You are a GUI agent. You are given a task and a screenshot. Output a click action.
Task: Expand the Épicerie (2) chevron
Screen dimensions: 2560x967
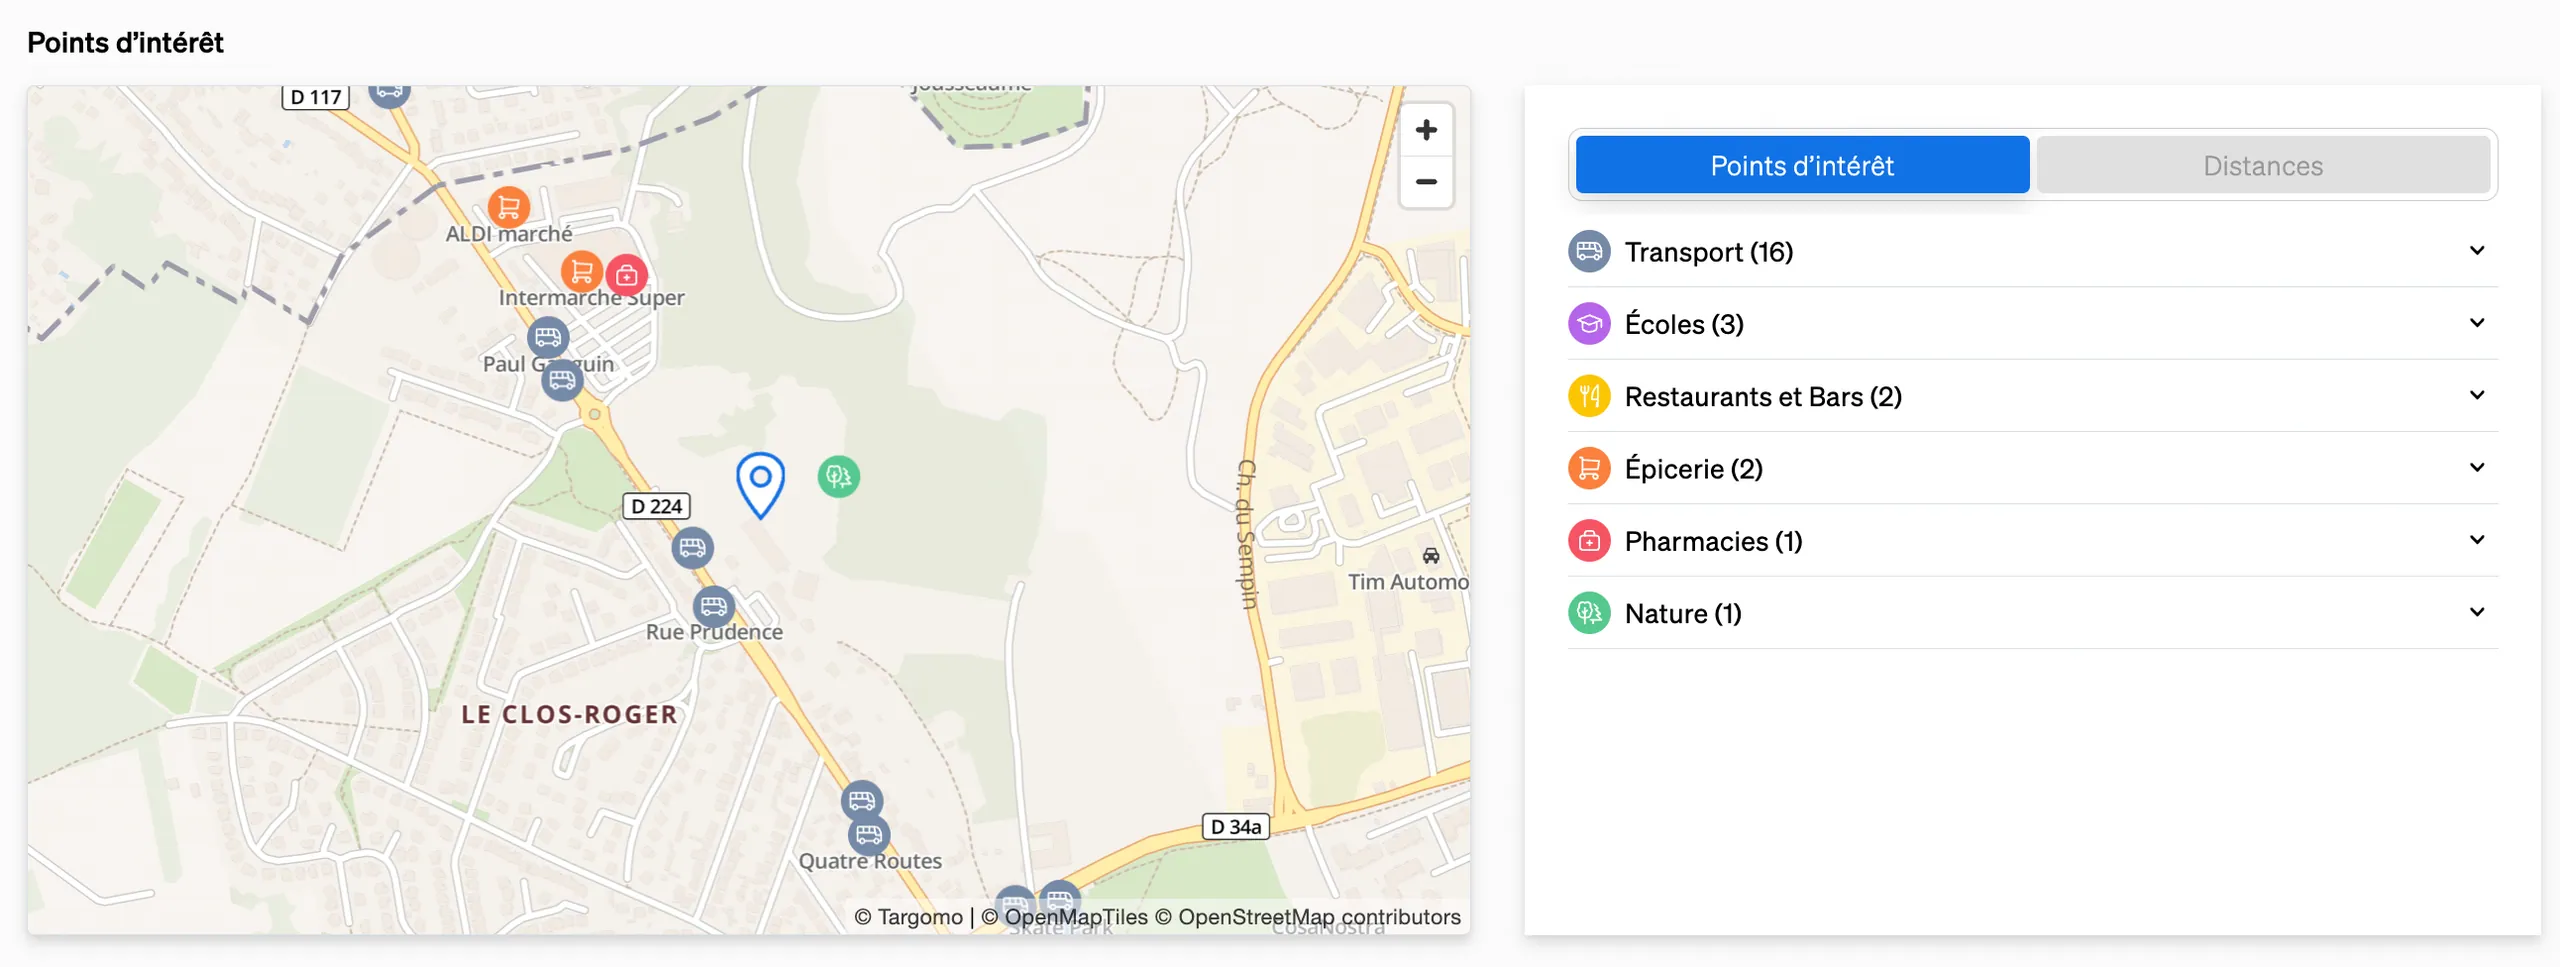(x=2477, y=467)
